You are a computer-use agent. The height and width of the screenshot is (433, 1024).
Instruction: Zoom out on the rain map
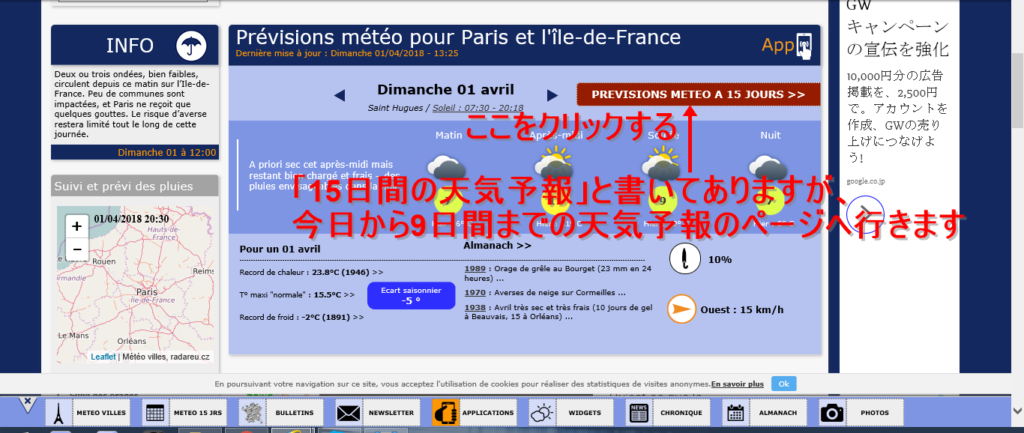pyautogui.click(x=76, y=249)
